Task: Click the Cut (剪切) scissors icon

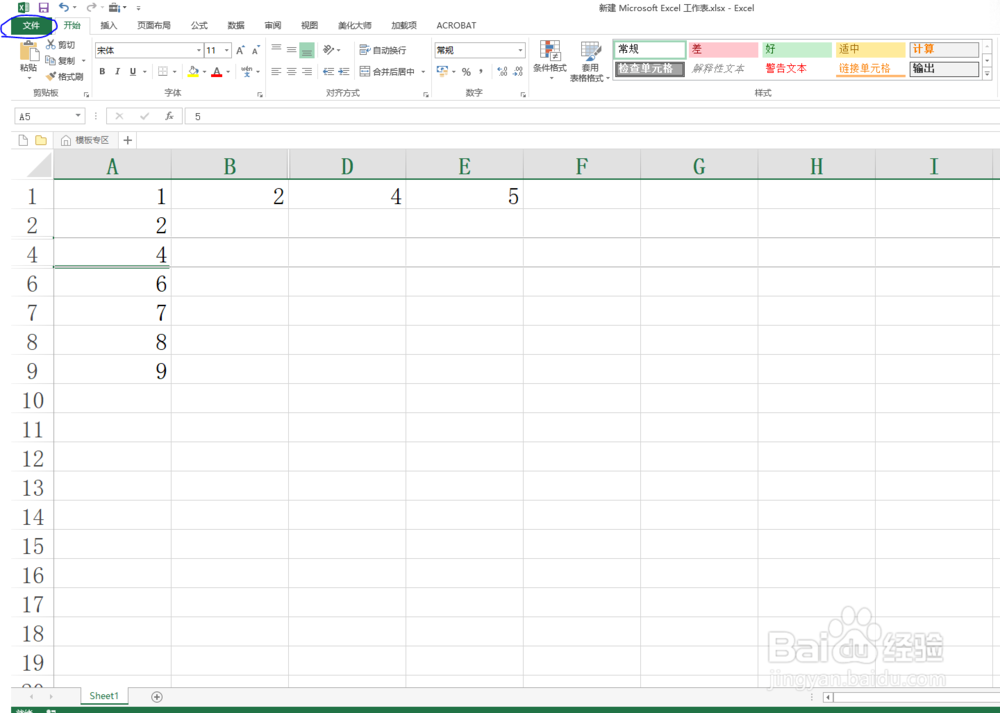Action: tap(51, 45)
